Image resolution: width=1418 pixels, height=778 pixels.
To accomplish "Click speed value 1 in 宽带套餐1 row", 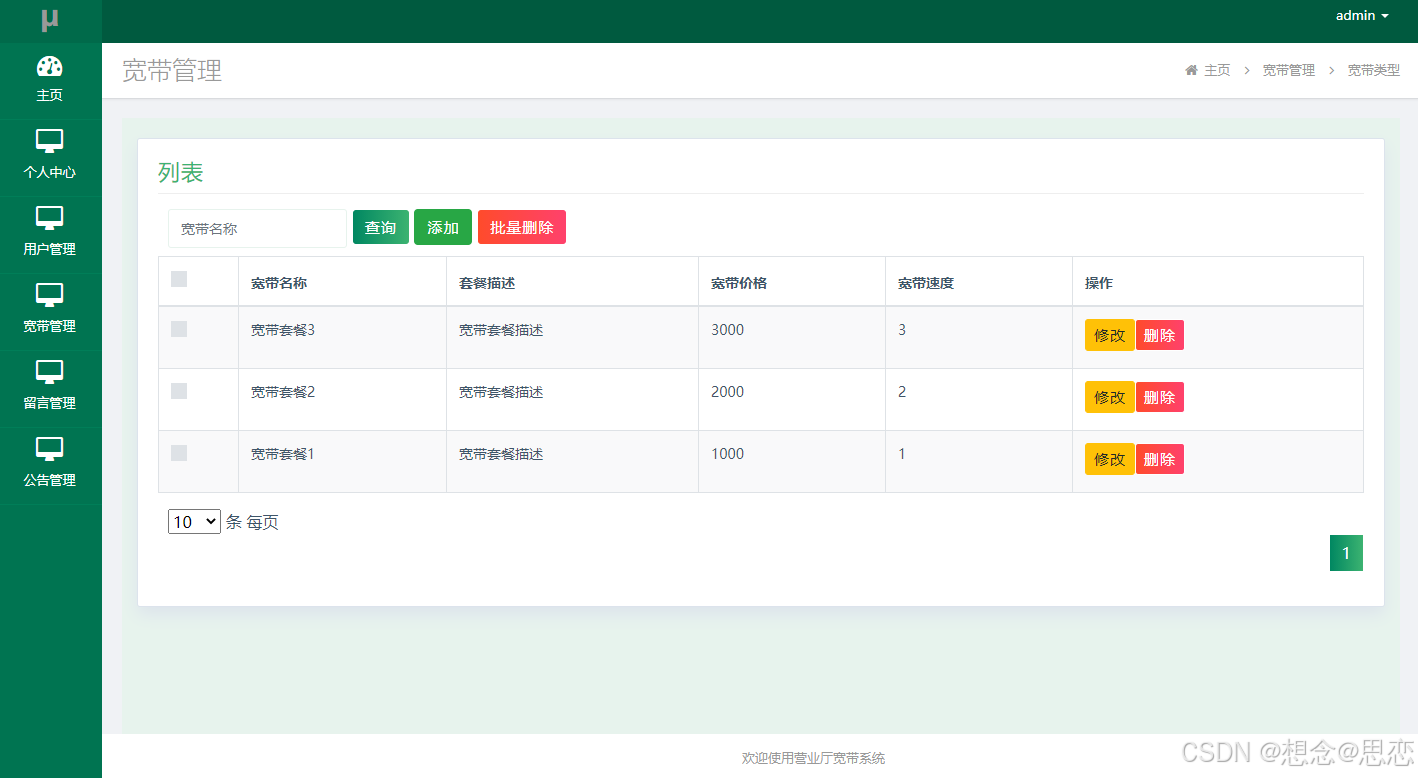I will 902,454.
